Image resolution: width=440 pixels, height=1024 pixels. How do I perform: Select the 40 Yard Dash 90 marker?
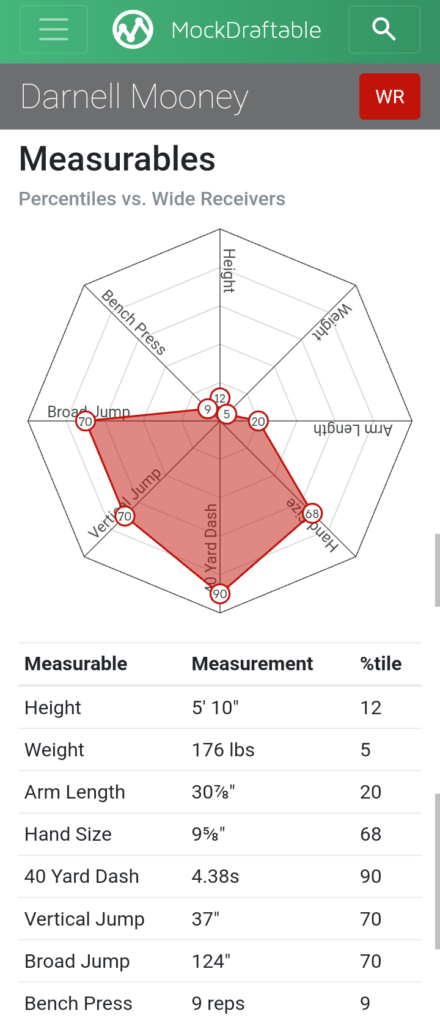pyautogui.click(x=220, y=594)
